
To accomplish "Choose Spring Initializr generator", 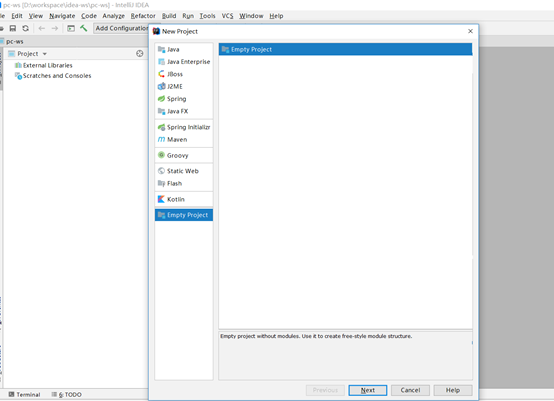I will [184, 127].
